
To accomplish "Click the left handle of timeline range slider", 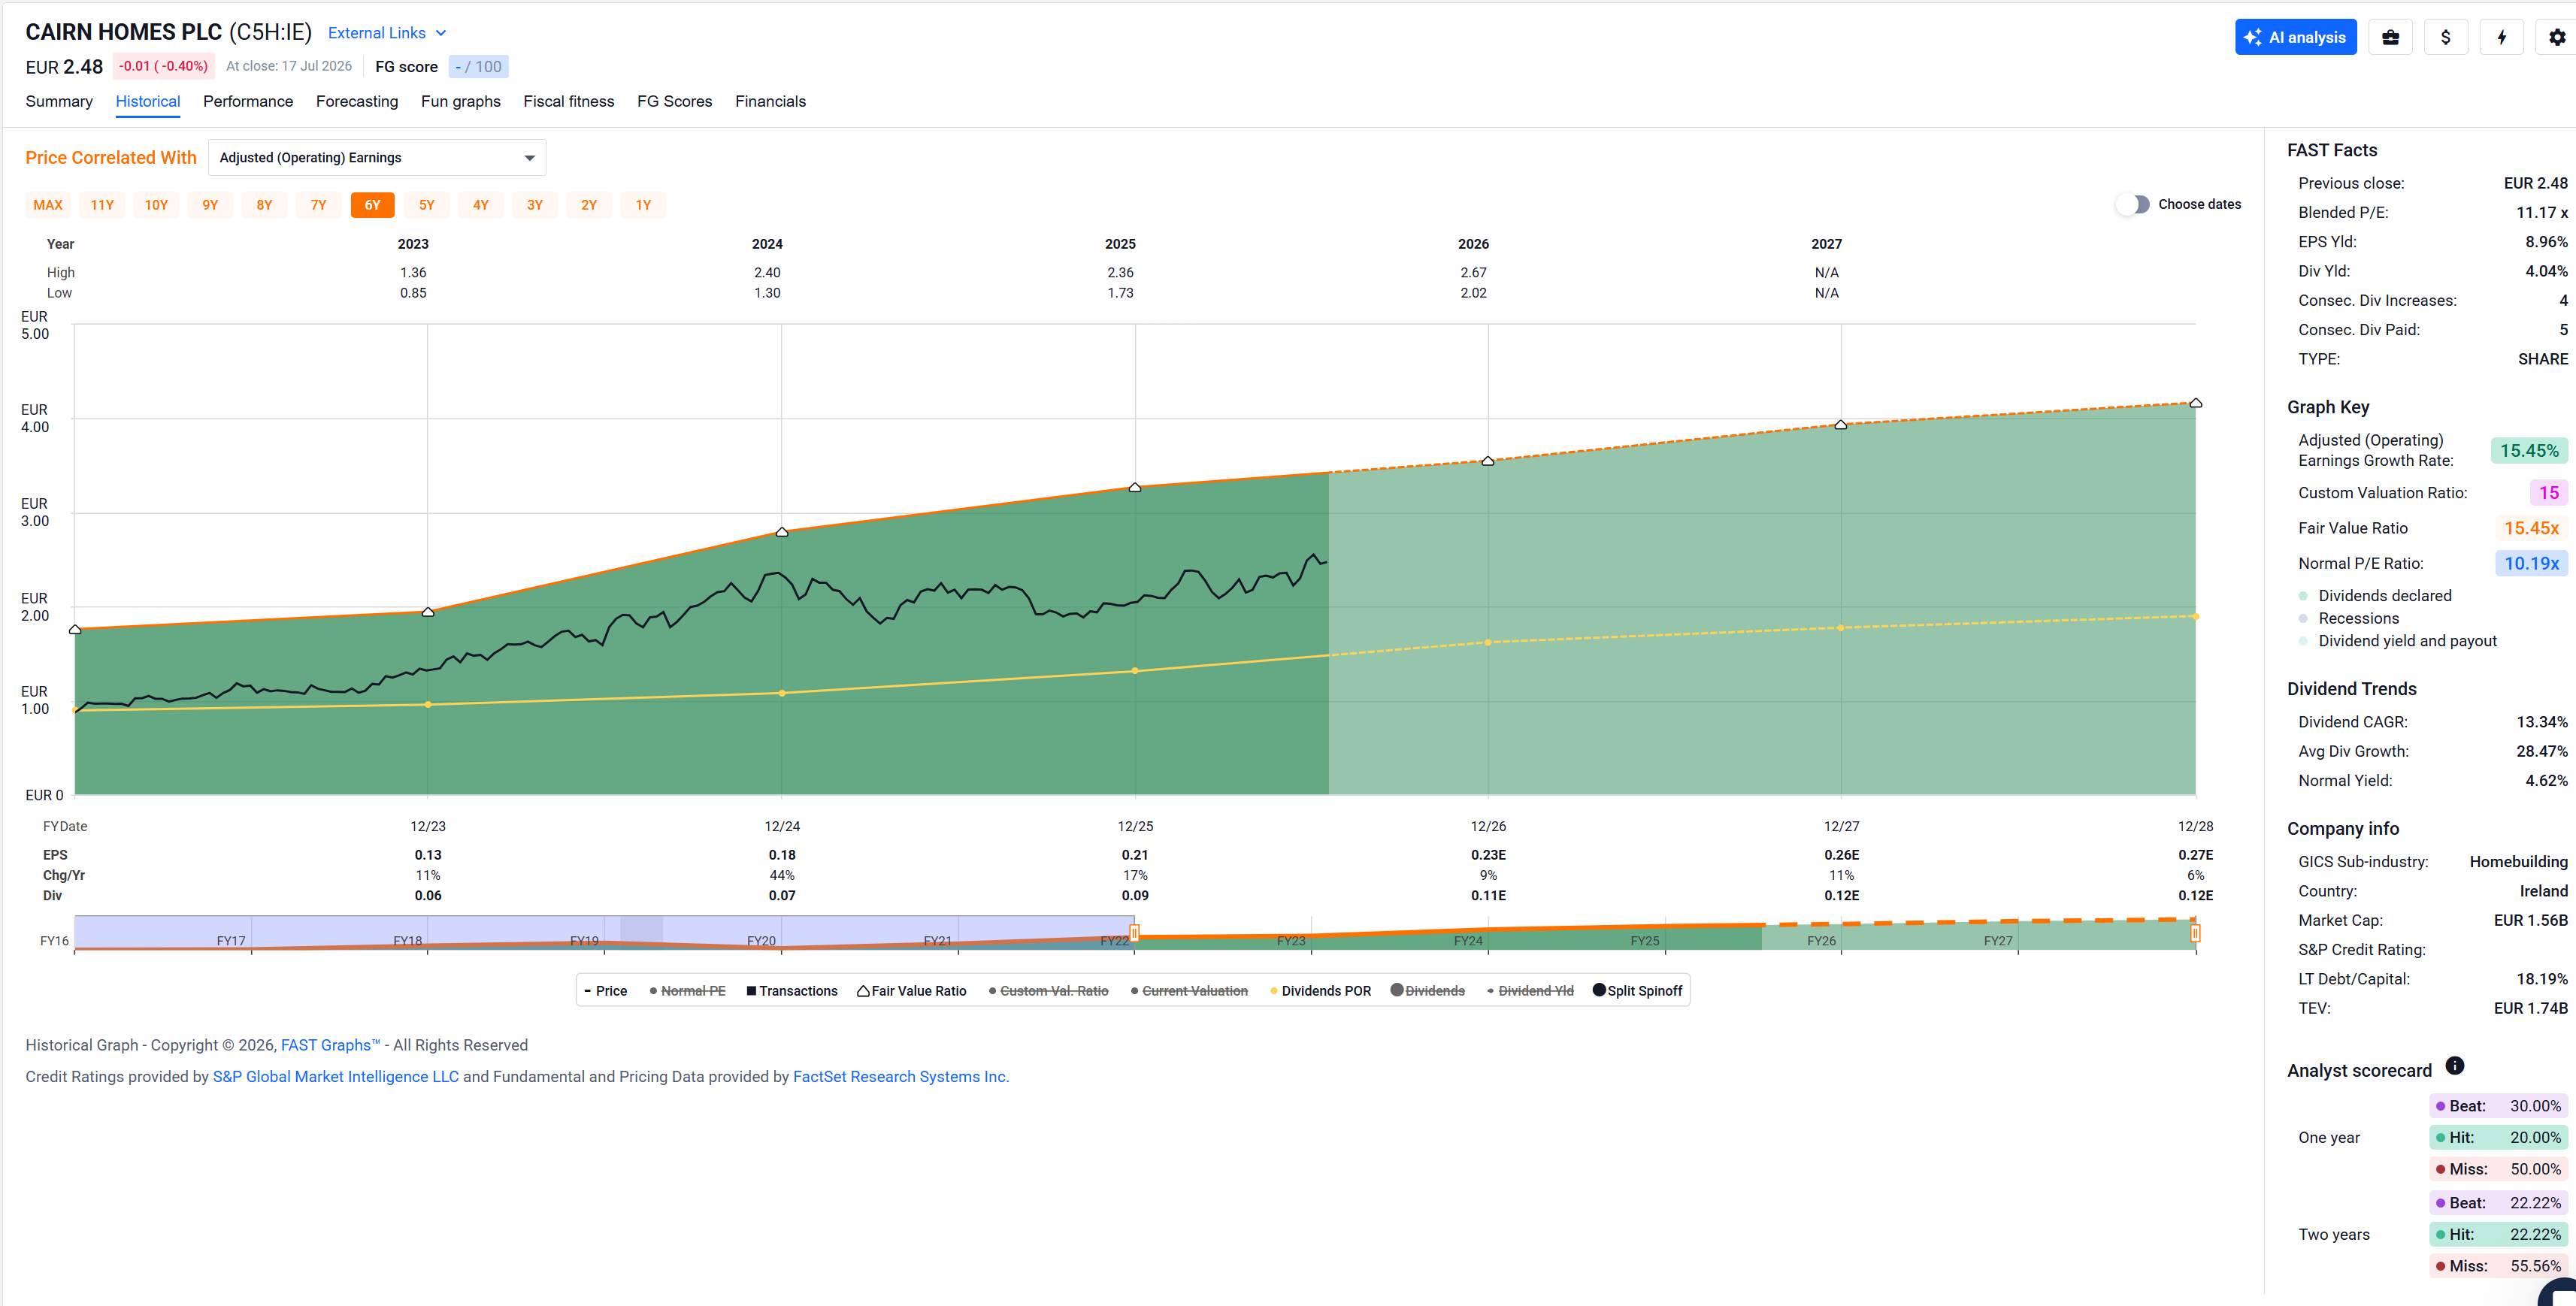I will tap(1135, 933).
